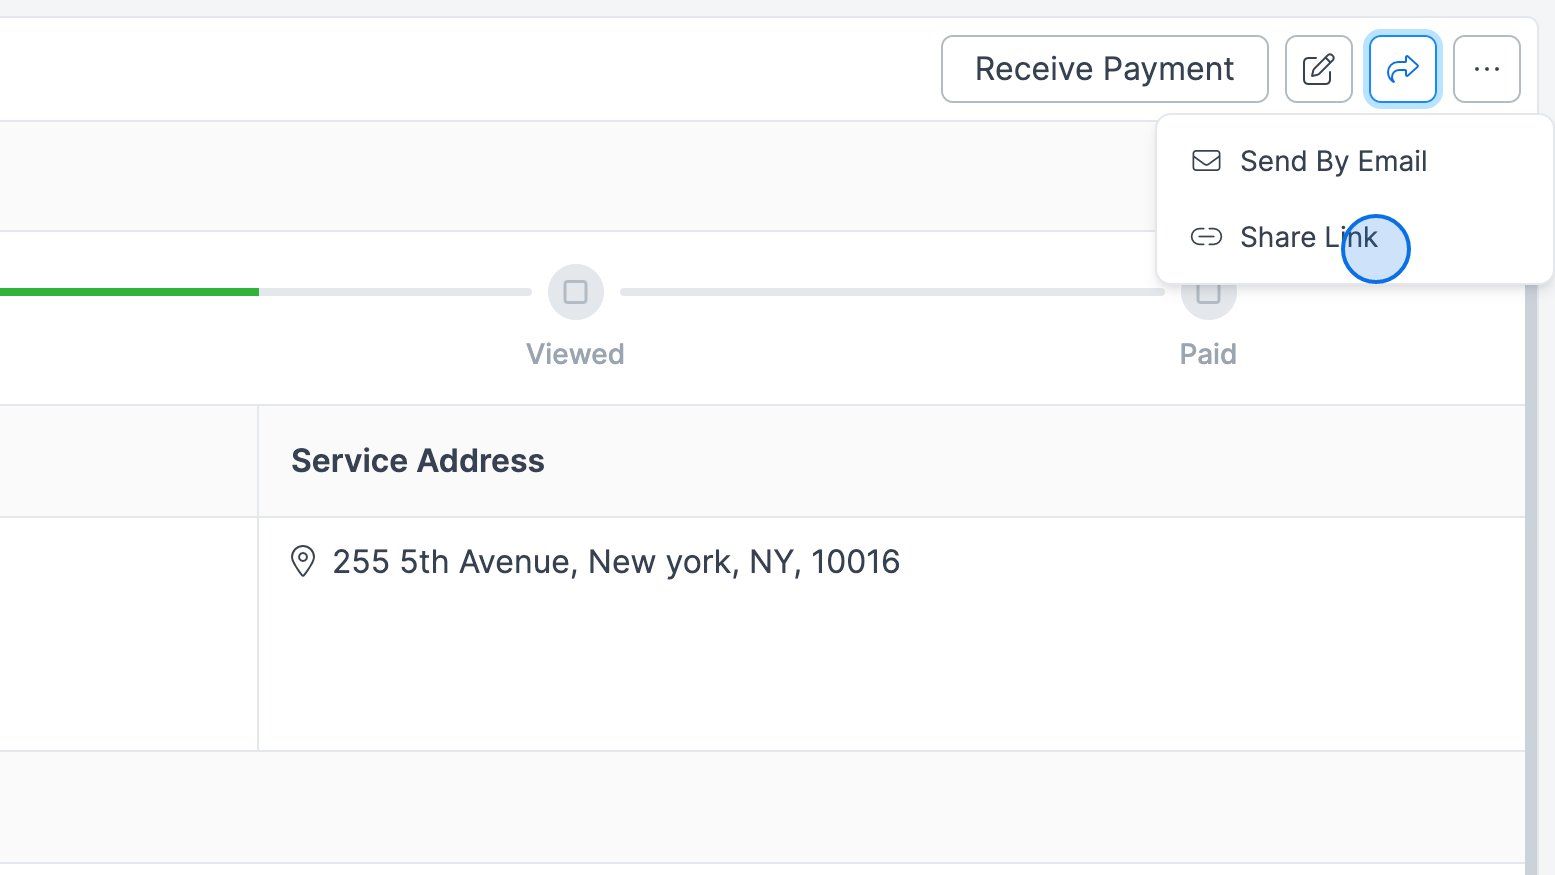1555x875 pixels.
Task: Click the location pin icon
Action: (x=302, y=562)
